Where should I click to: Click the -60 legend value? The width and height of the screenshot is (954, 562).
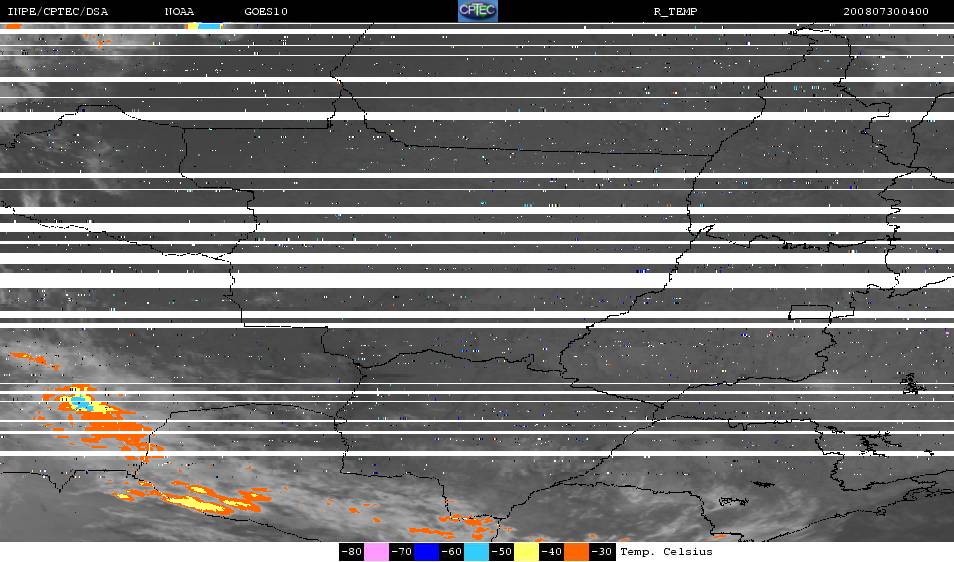tap(452, 552)
